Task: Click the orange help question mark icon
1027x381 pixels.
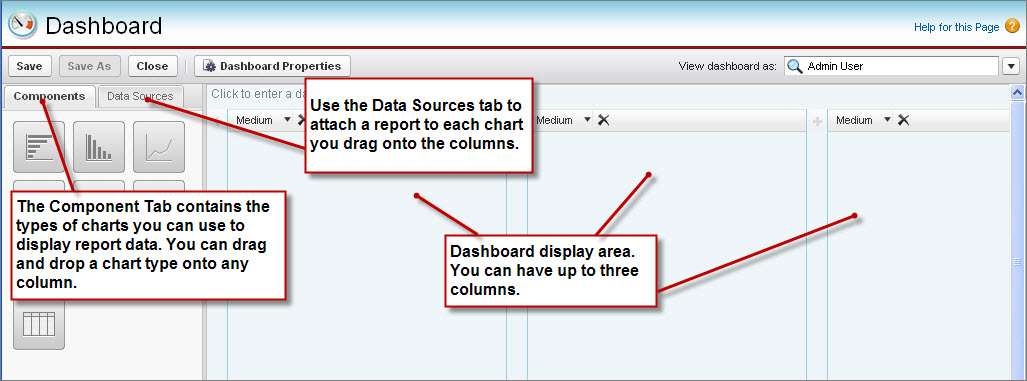Action: (1012, 27)
